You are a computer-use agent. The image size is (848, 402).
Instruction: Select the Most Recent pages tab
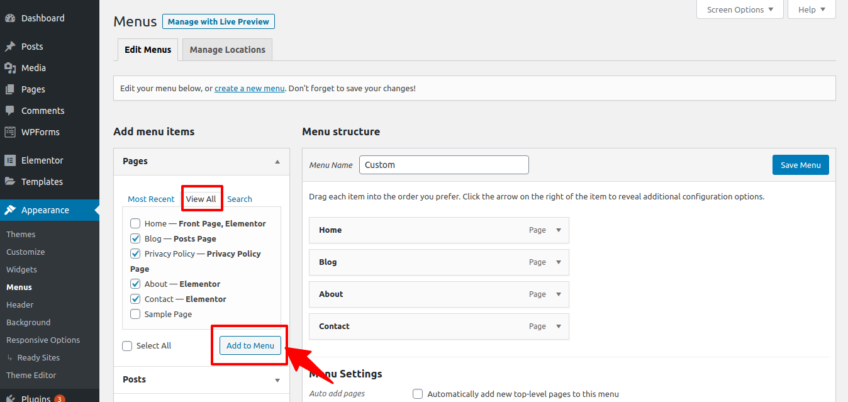coord(151,199)
